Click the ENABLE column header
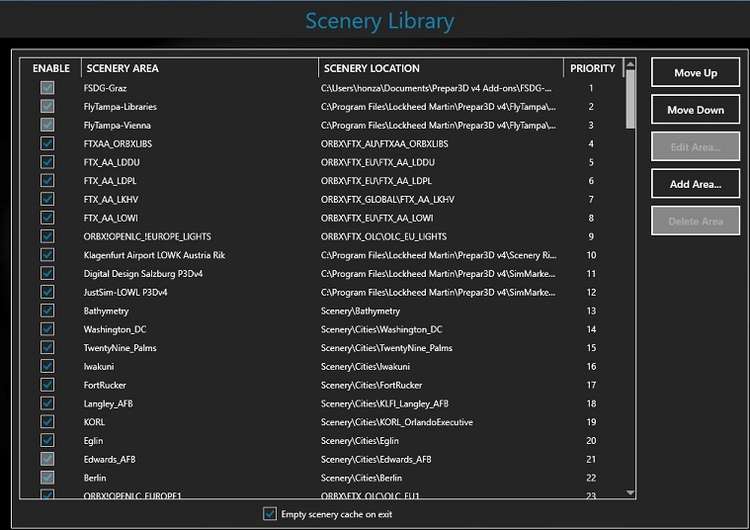The height and width of the screenshot is (530, 750). (51, 68)
